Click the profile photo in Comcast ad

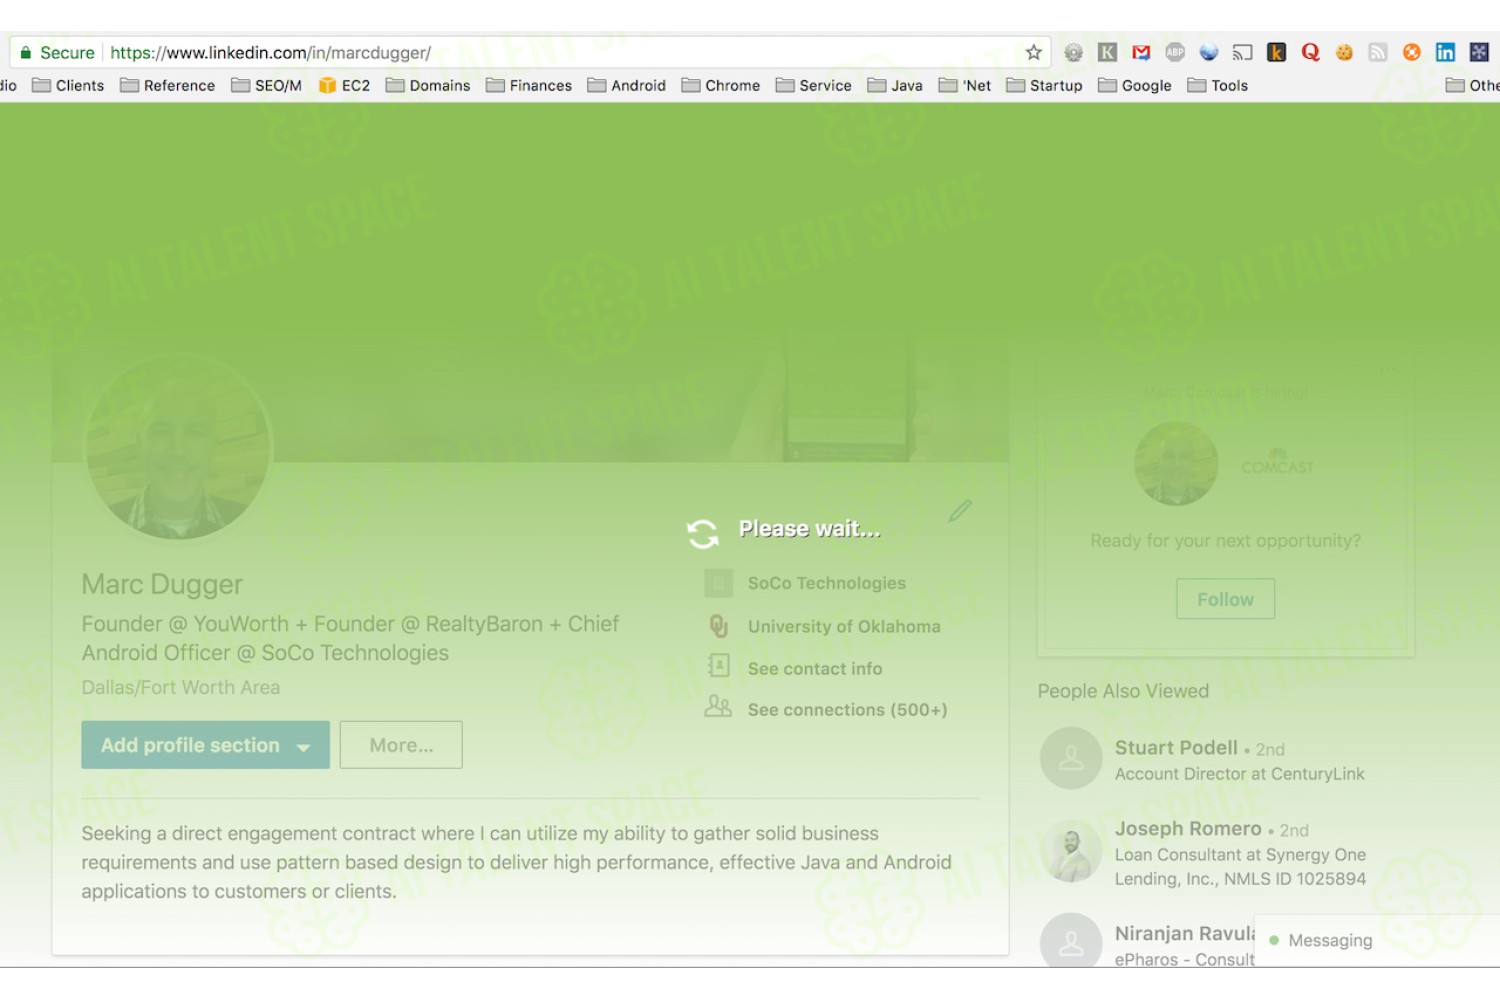pyautogui.click(x=1176, y=464)
